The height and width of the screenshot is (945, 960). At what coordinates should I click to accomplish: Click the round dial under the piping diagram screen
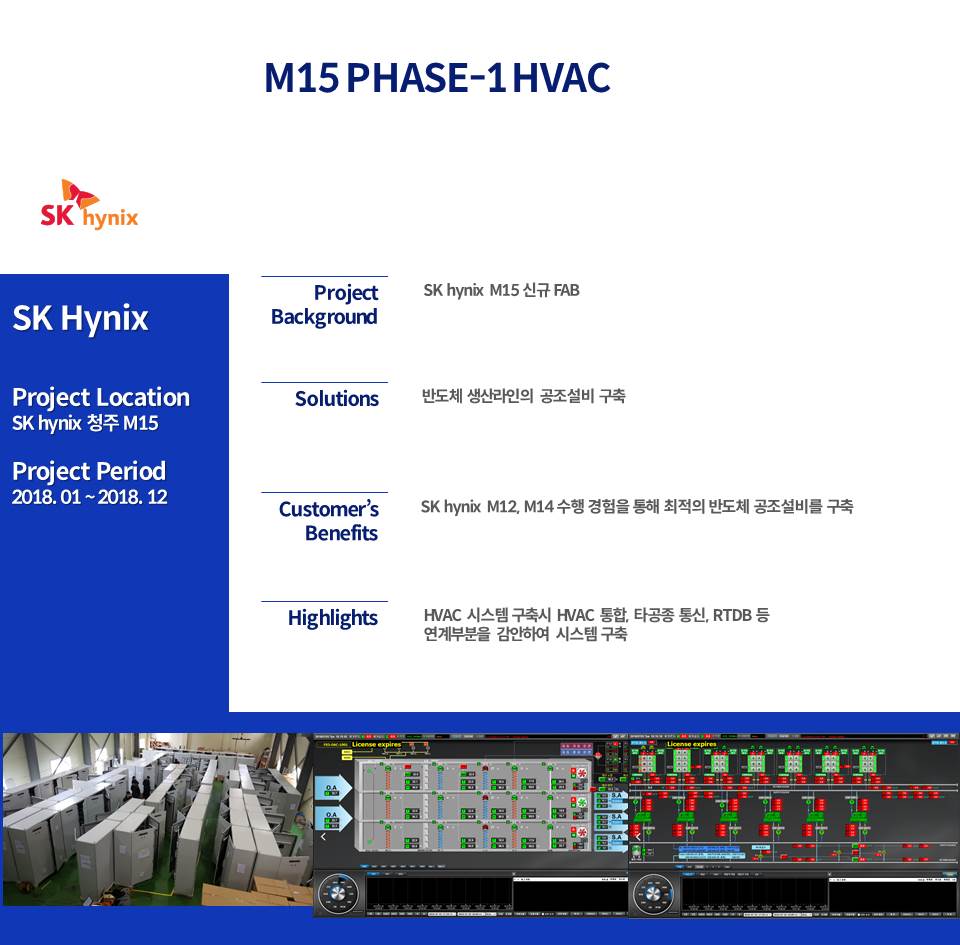click(x=653, y=894)
